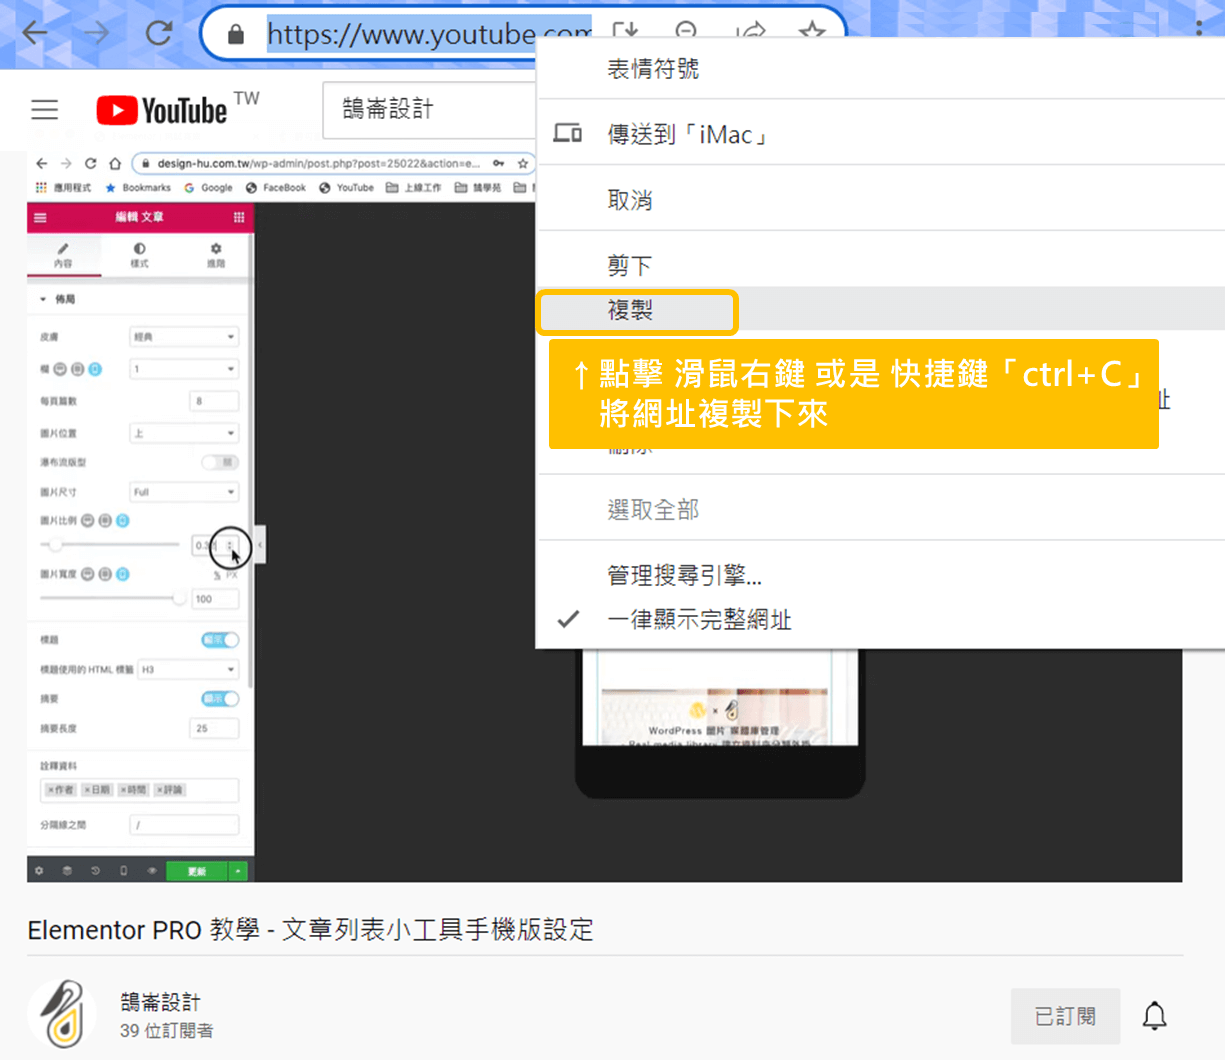Click the YouTube search input field
Image resolution: width=1225 pixels, height=1060 pixels.
pos(430,110)
